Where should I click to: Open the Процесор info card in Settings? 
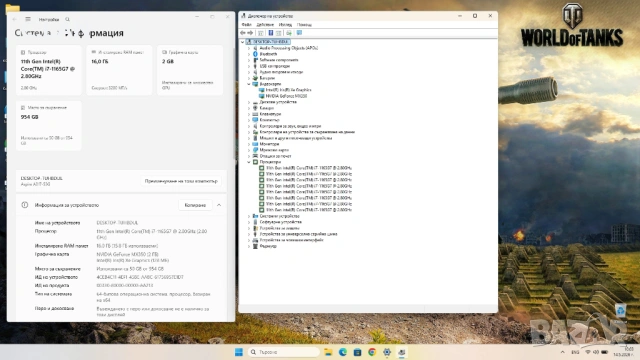click(49, 70)
